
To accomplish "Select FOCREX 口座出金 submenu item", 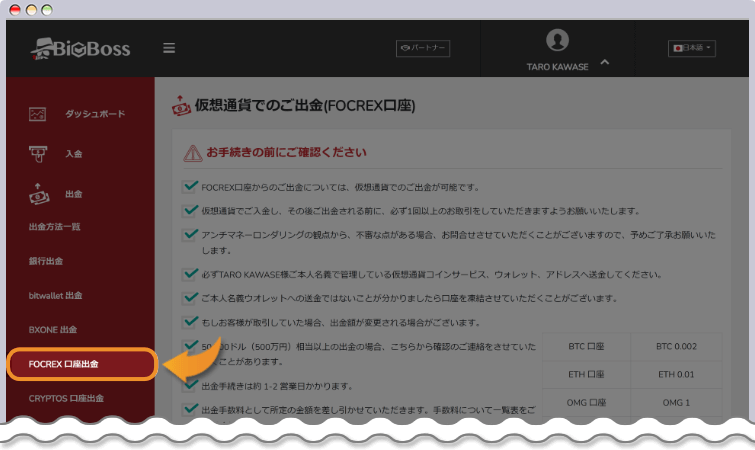I will point(82,364).
